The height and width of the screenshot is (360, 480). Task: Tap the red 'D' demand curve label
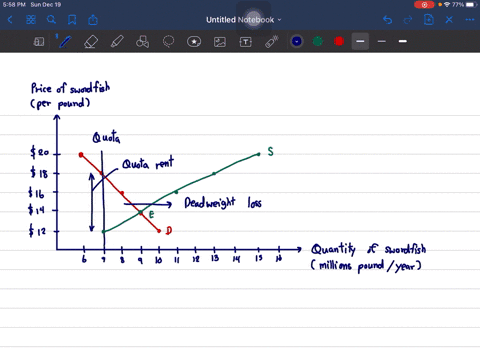[169, 230]
